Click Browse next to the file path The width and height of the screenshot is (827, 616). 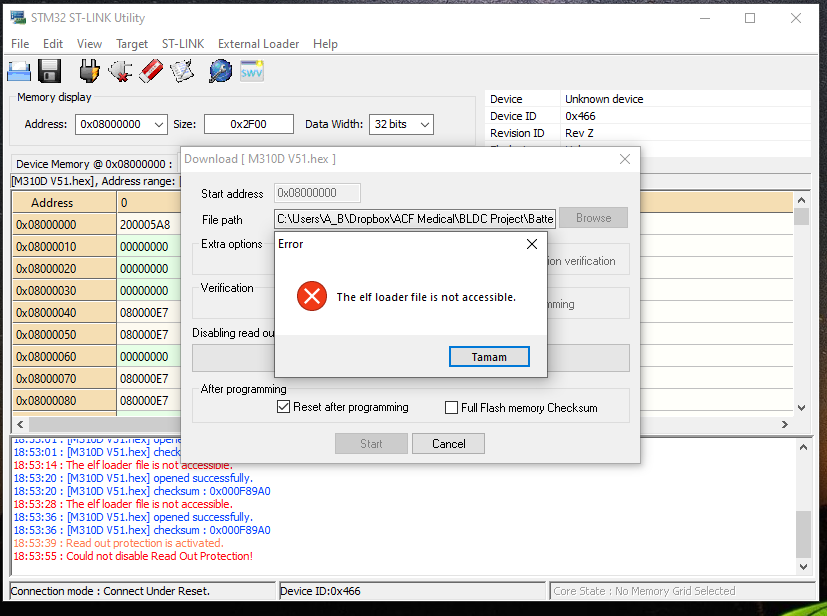tap(593, 218)
